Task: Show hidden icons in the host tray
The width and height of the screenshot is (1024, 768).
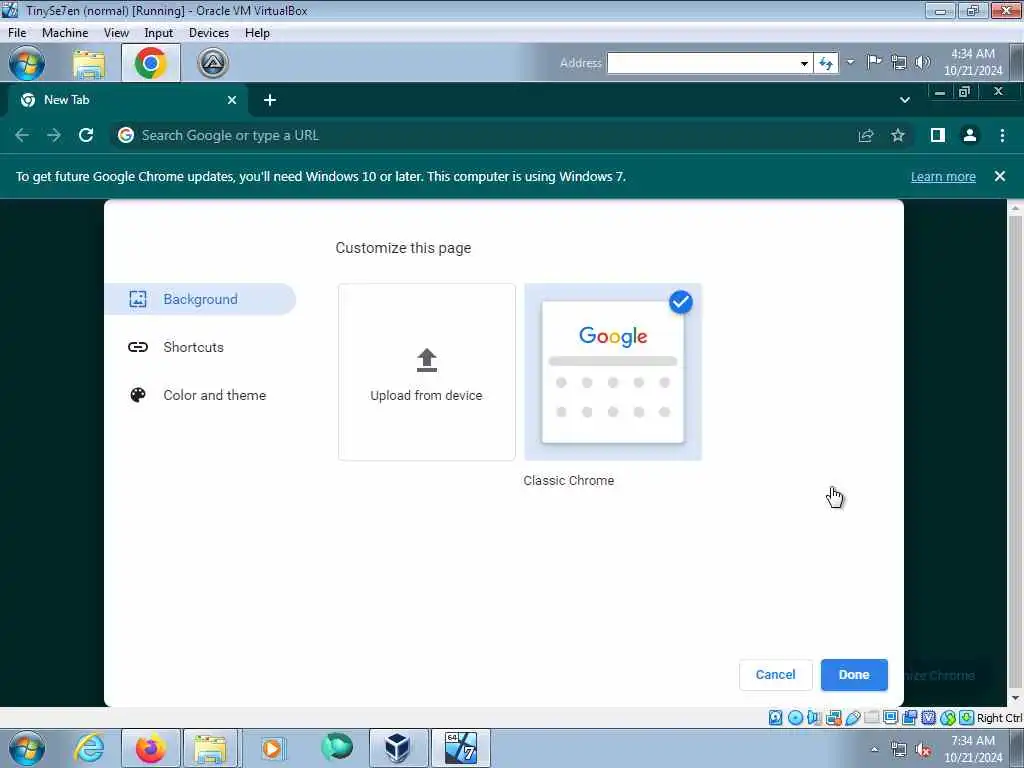Action: pyautogui.click(x=874, y=749)
